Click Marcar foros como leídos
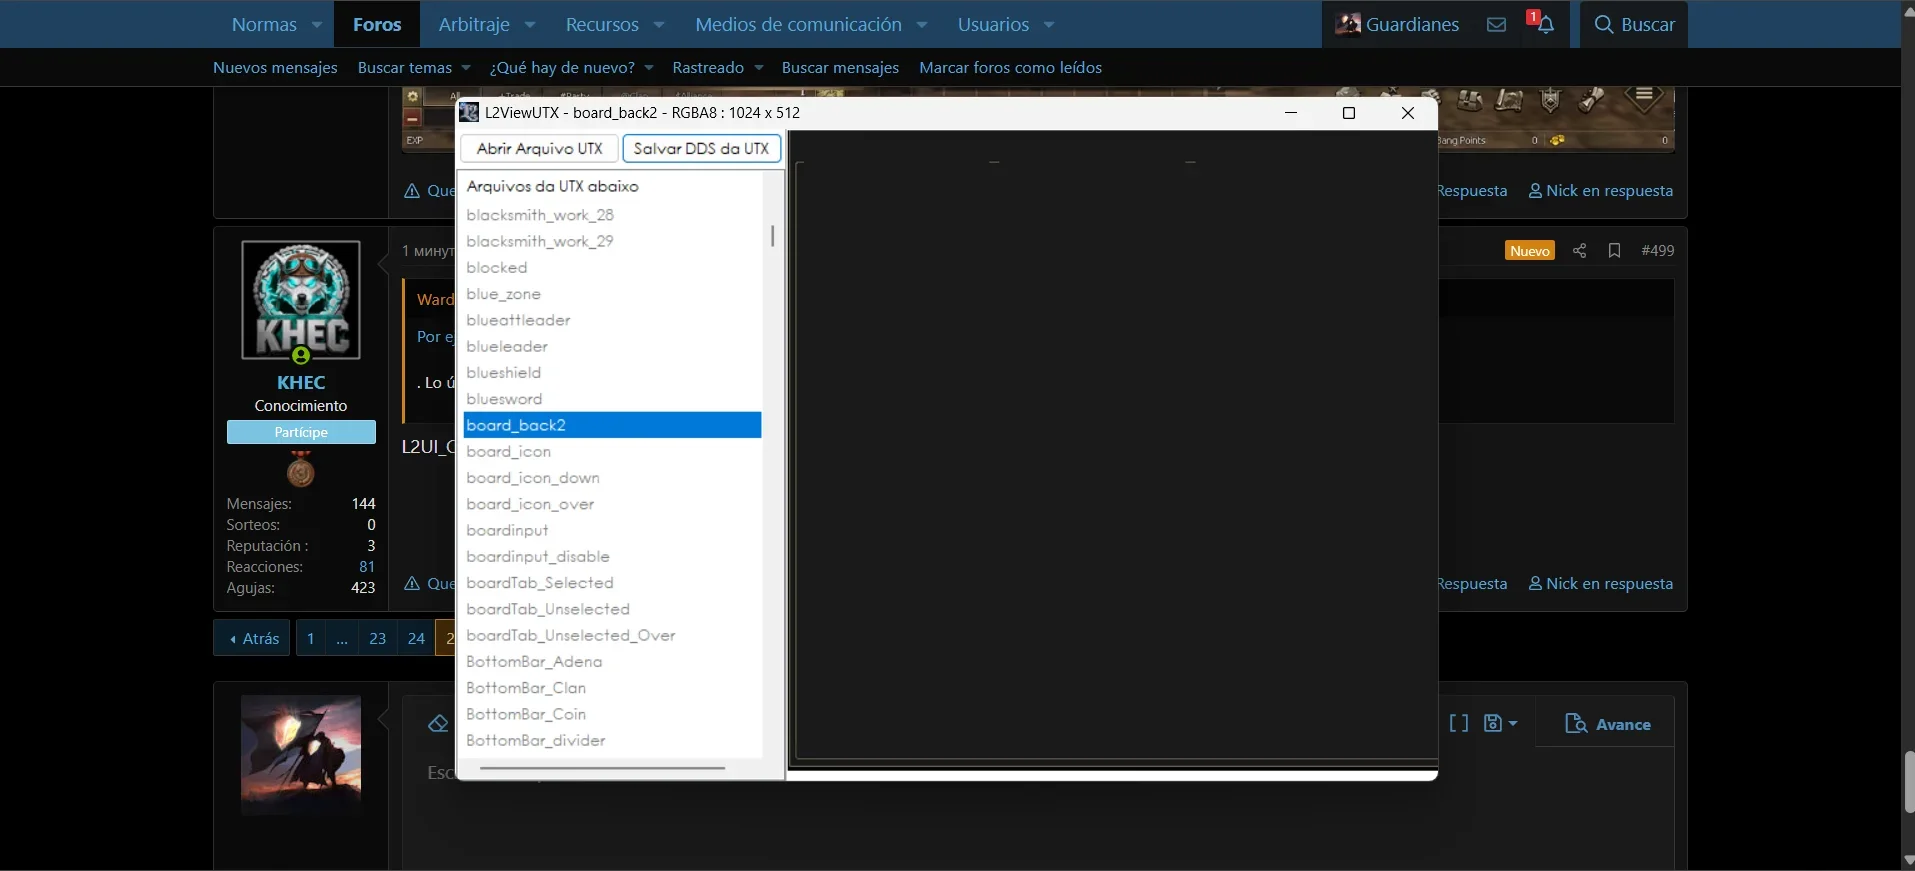 pos(1010,68)
